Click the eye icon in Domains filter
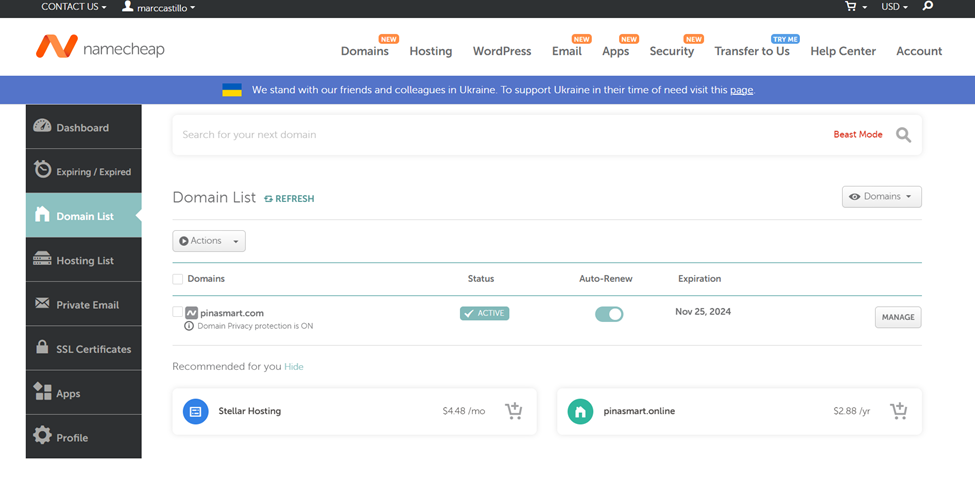The width and height of the screenshot is (975, 478). tap(854, 196)
